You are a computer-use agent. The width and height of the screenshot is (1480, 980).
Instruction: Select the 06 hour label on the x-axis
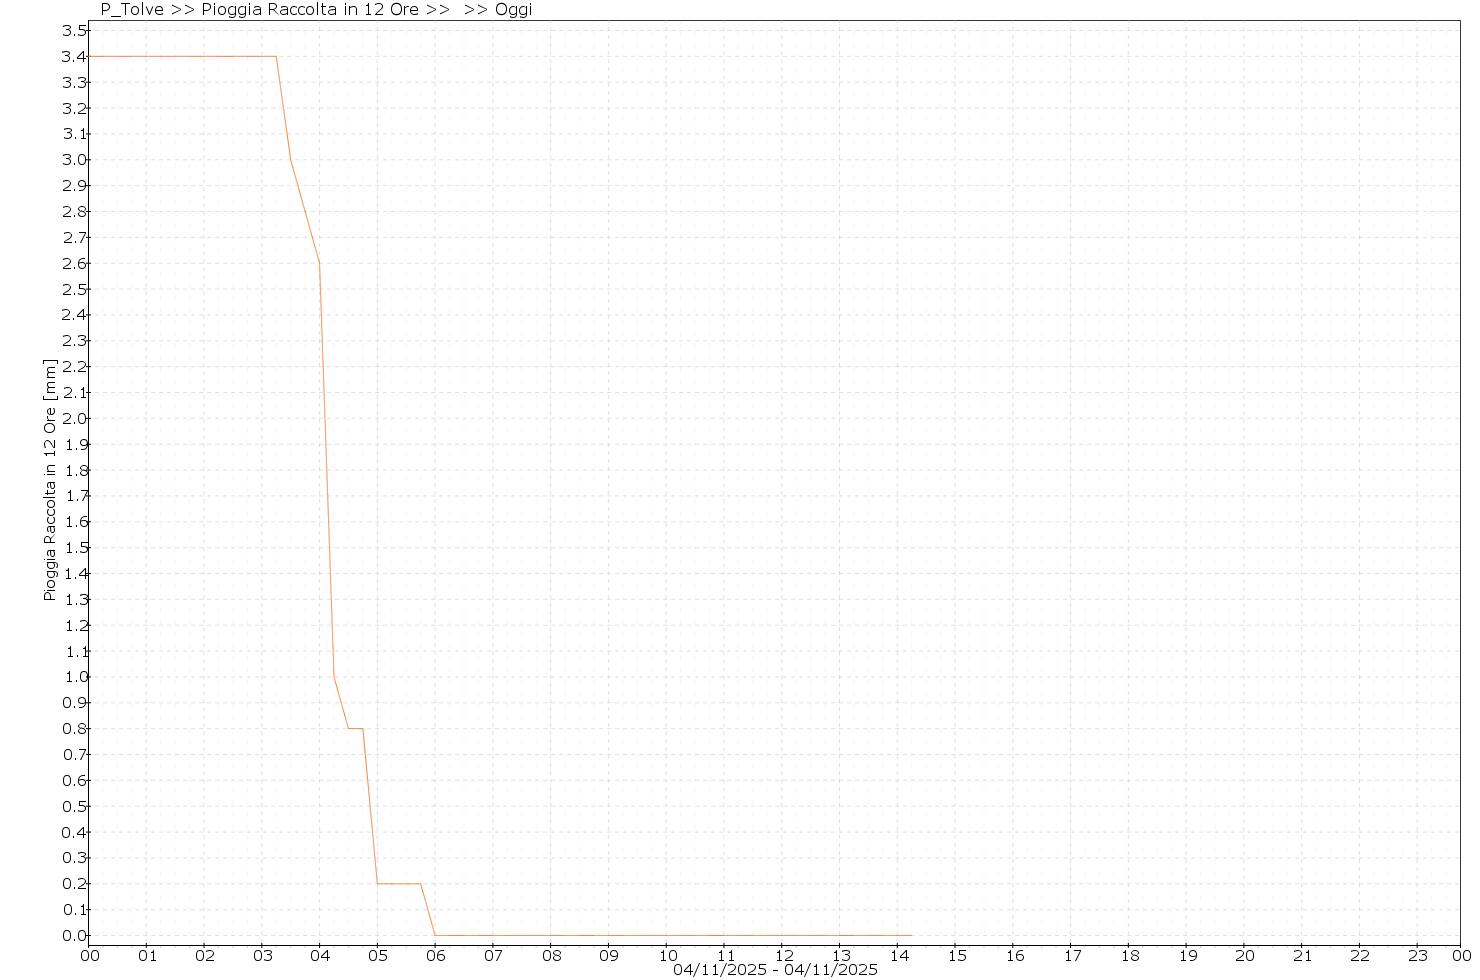click(x=435, y=956)
